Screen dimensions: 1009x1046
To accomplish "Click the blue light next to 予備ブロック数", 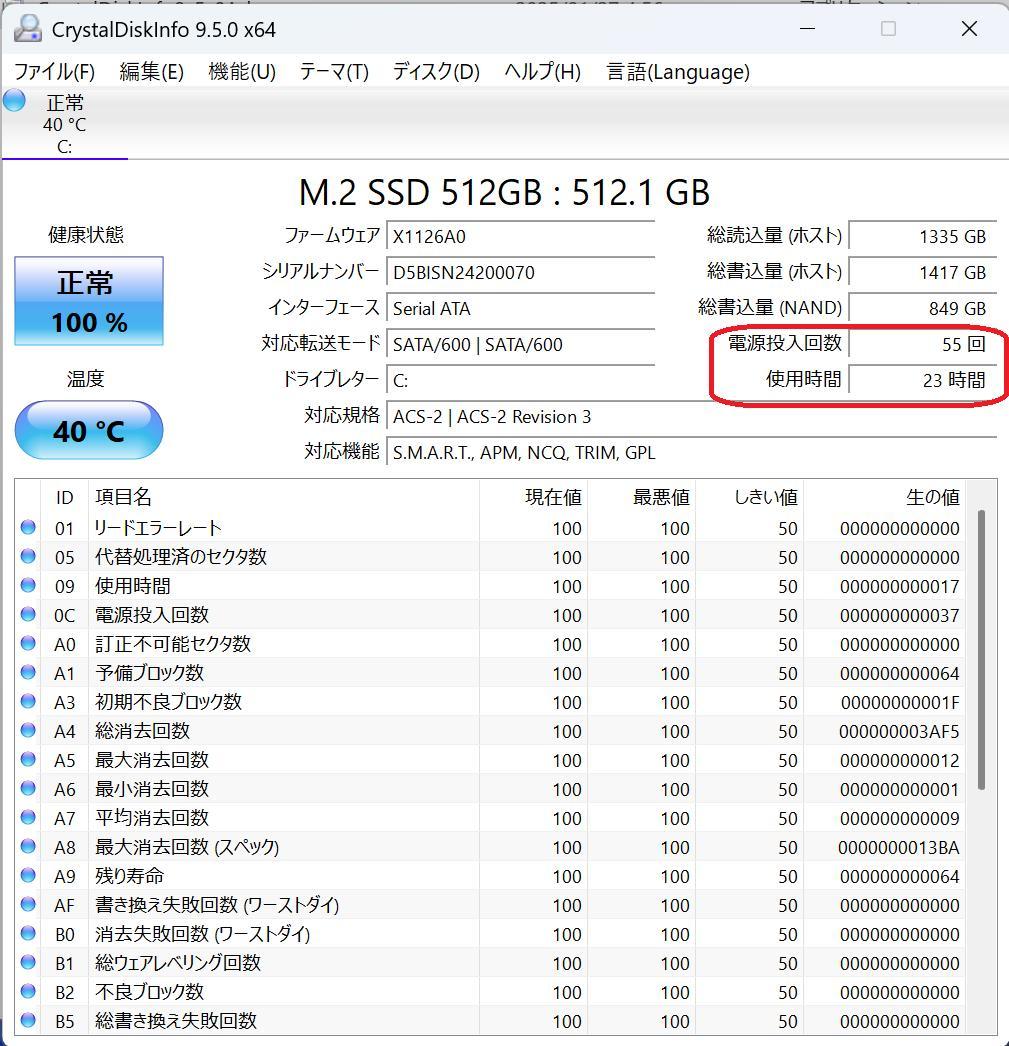I will [27, 673].
